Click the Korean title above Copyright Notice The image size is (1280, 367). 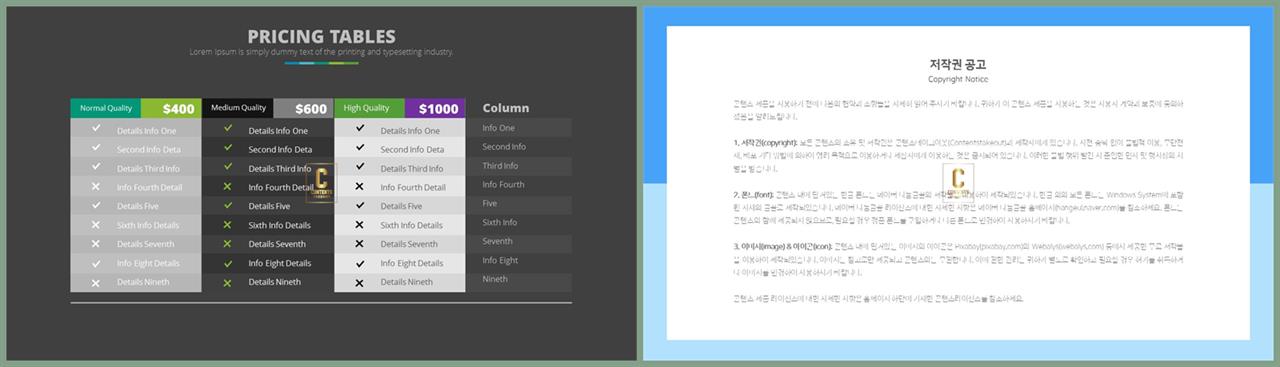958,64
